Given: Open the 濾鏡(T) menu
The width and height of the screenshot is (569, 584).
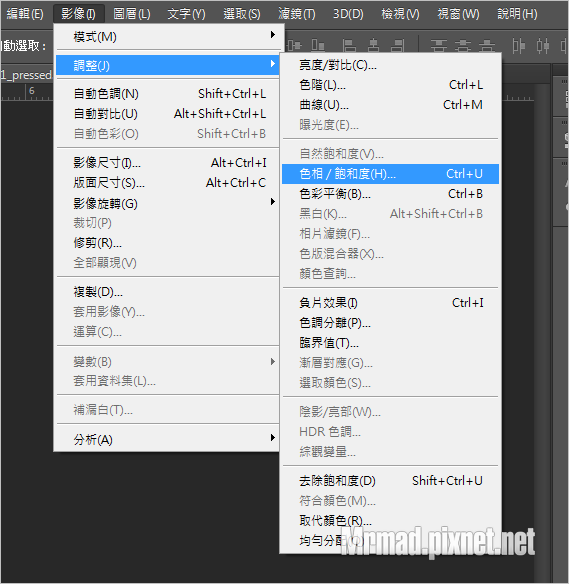Looking at the screenshot, I should pyautogui.click(x=297, y=14).
